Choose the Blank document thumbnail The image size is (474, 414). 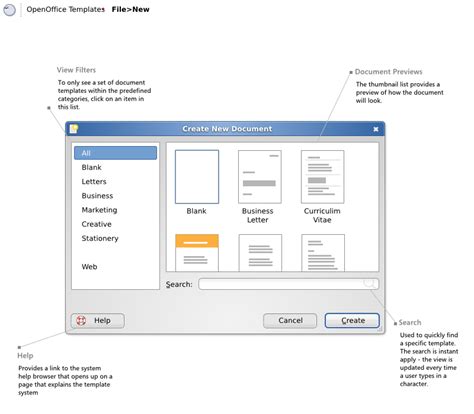coord(197,177)
